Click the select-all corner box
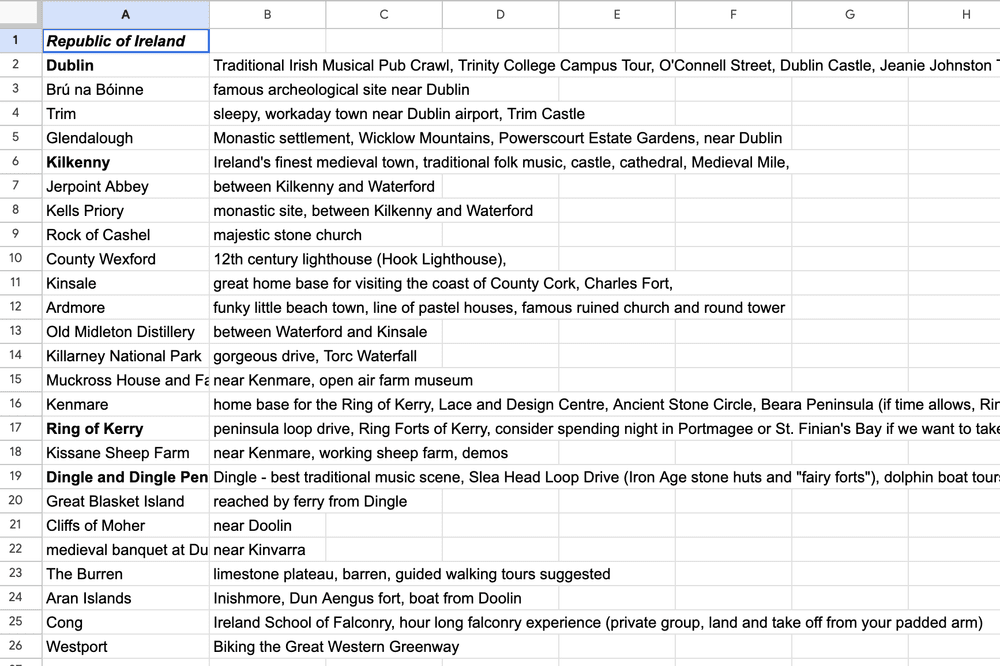Image resolution: width=1000 pixels, height=666 pixels. [21, 14]
